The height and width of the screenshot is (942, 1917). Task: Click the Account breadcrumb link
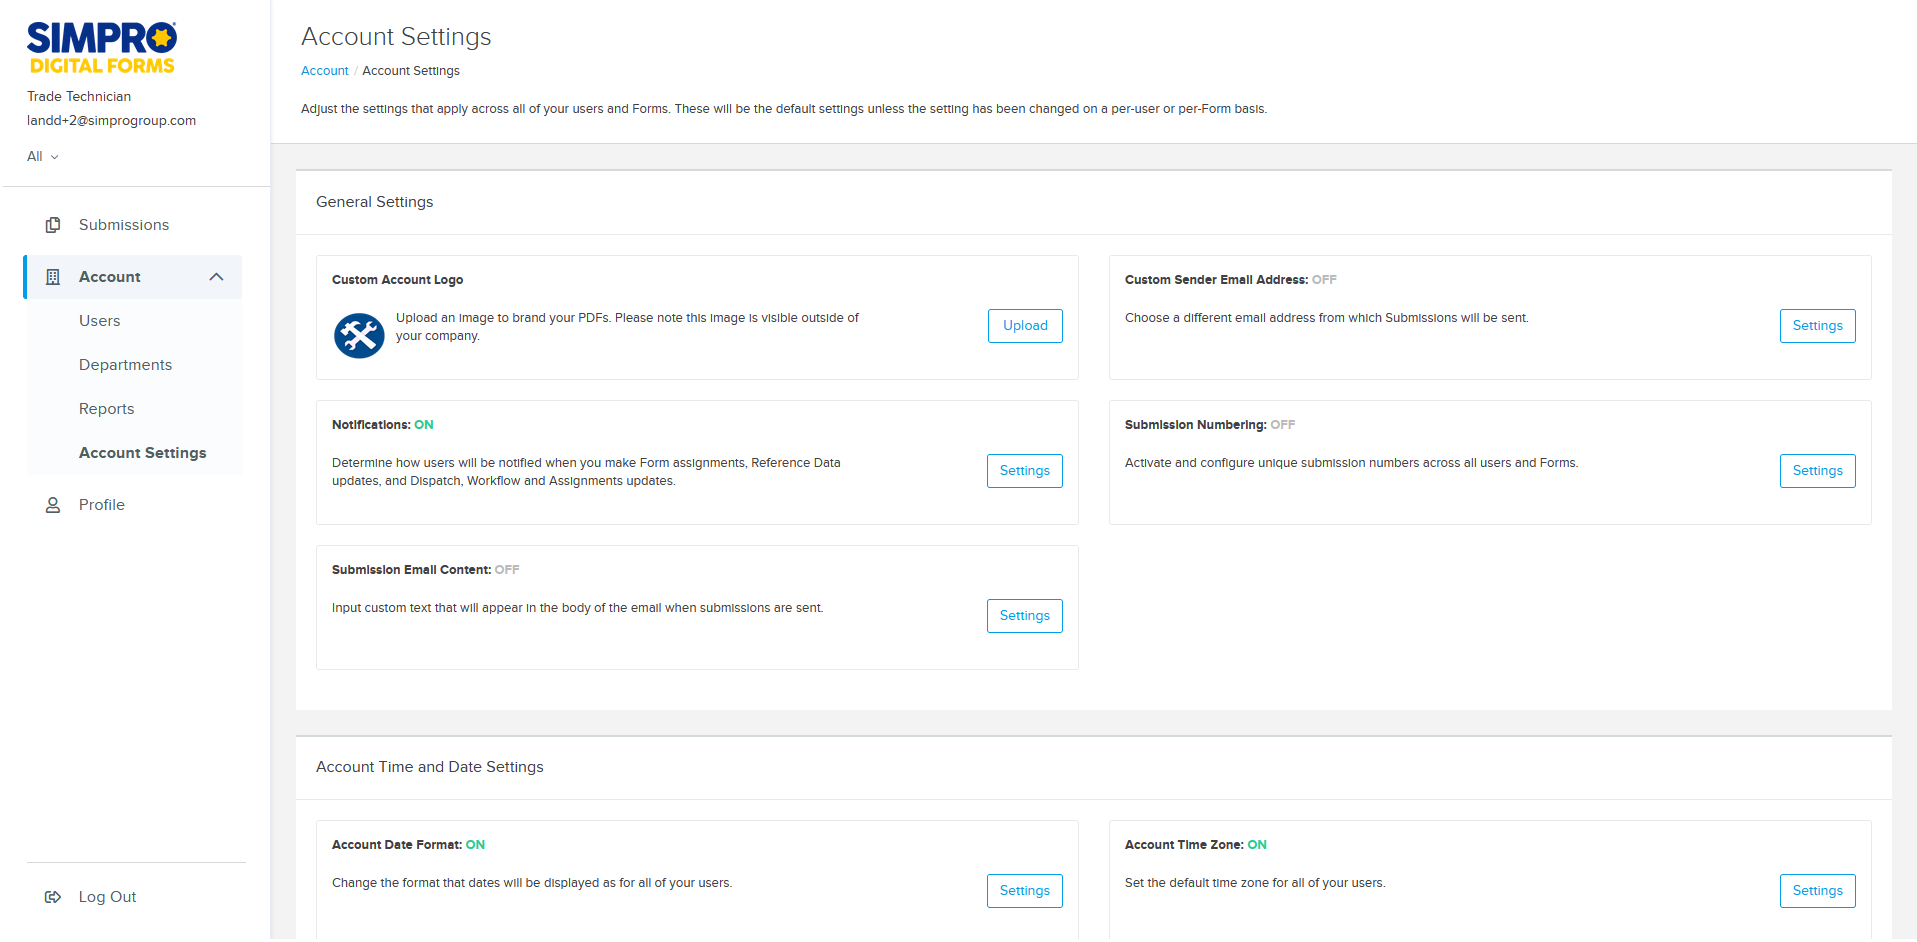324,71
